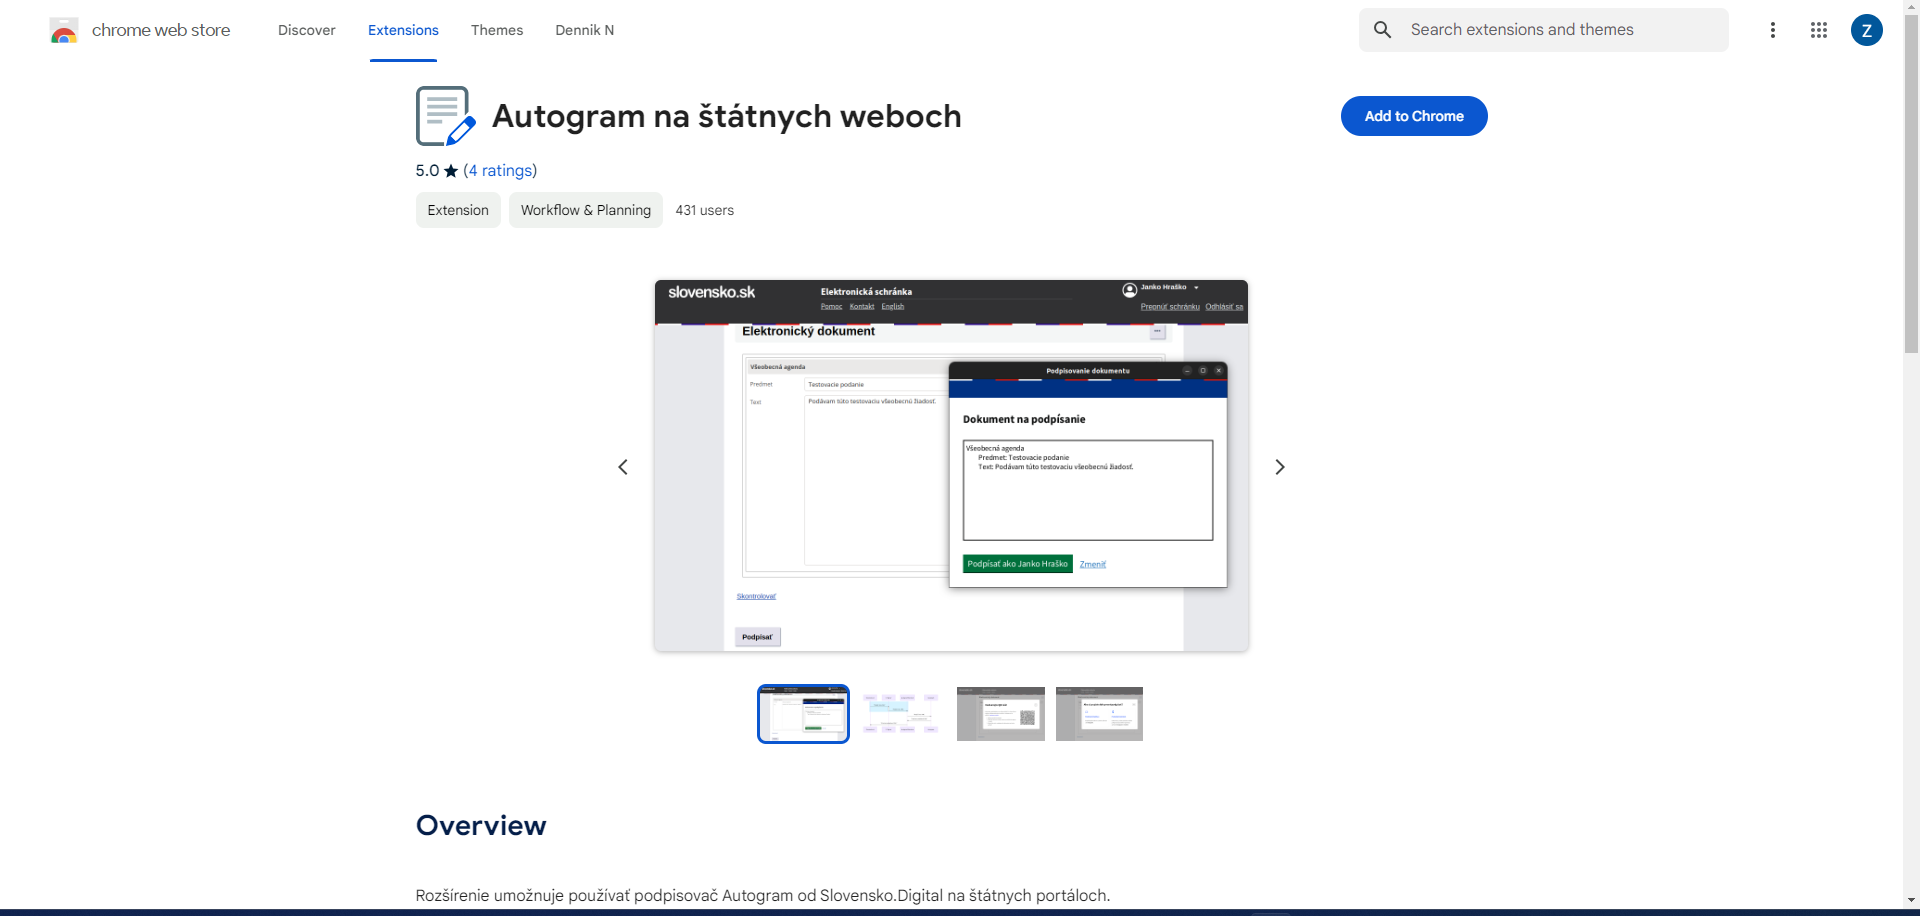
Task: Click the Autogram extension document icon
Action: coord(445,116)
